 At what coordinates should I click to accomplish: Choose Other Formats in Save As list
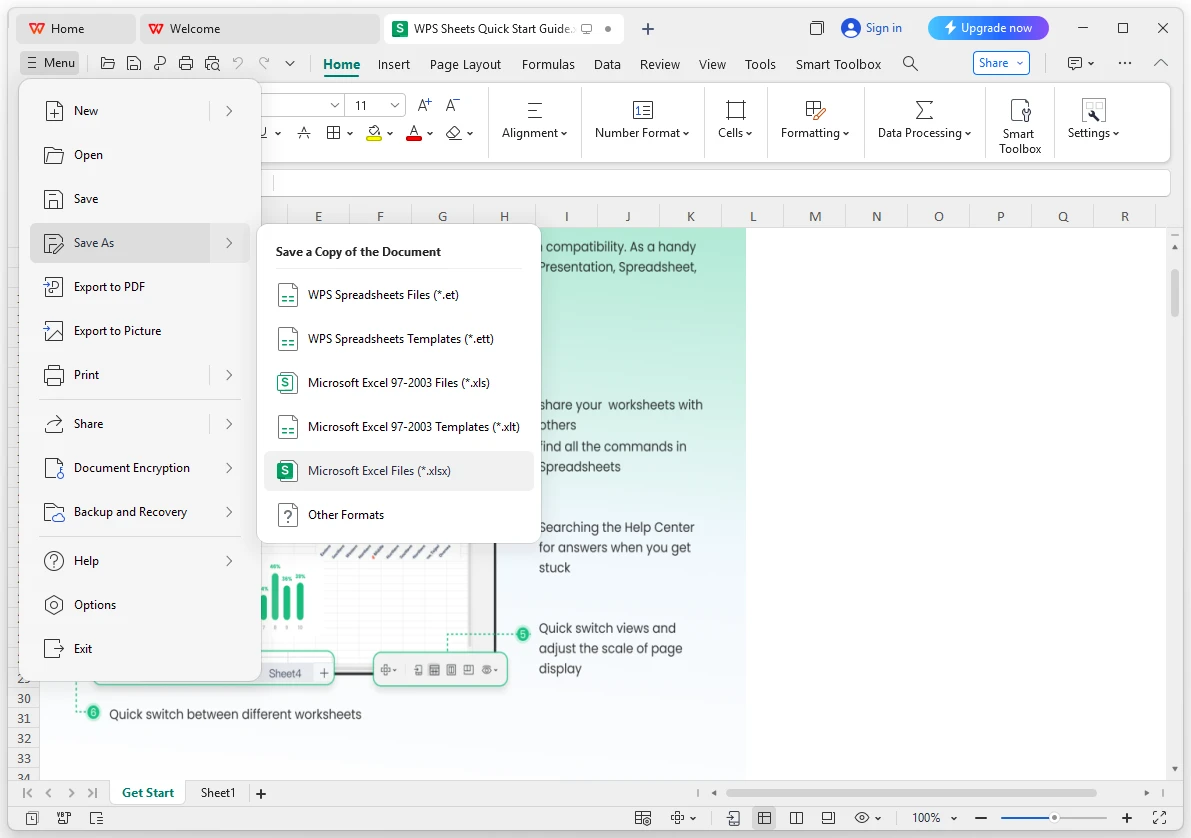[x=399, y=515]
